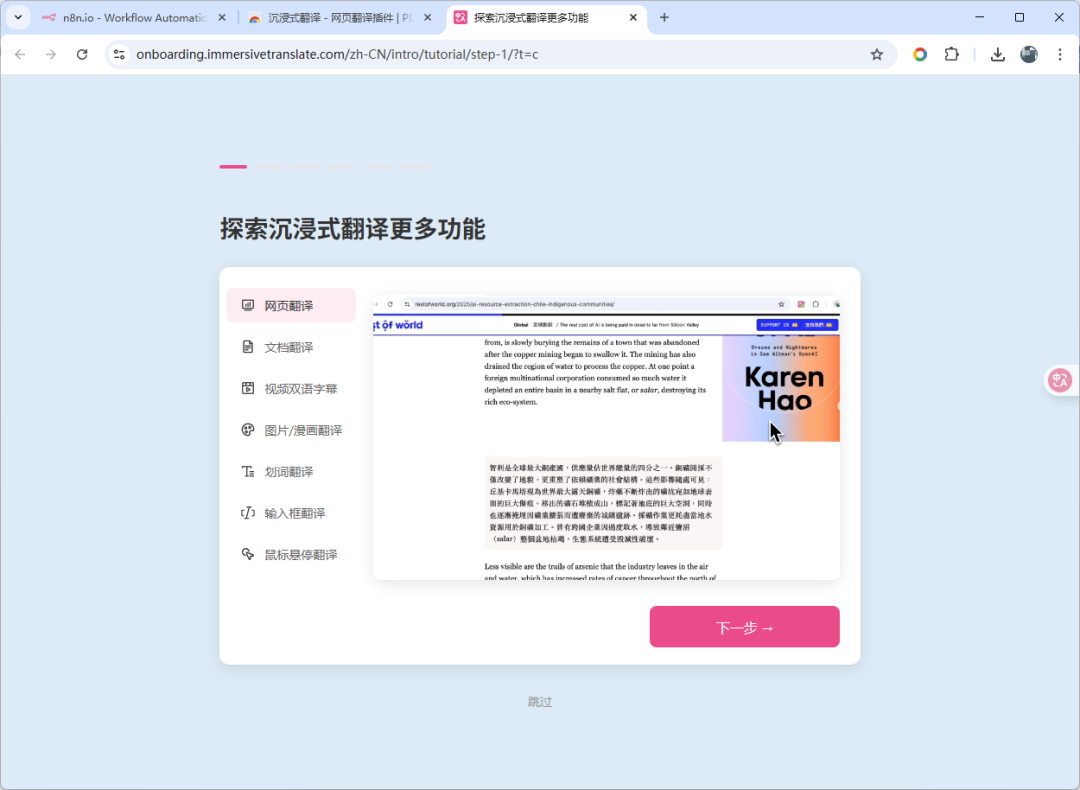1080x790 pixels.
Task: Close the n8n.io tab
Action: (222, 18)
